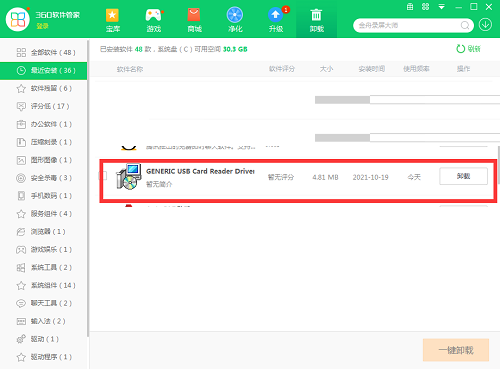
Task: Open the 游戏 games tab
Action: 153,20
